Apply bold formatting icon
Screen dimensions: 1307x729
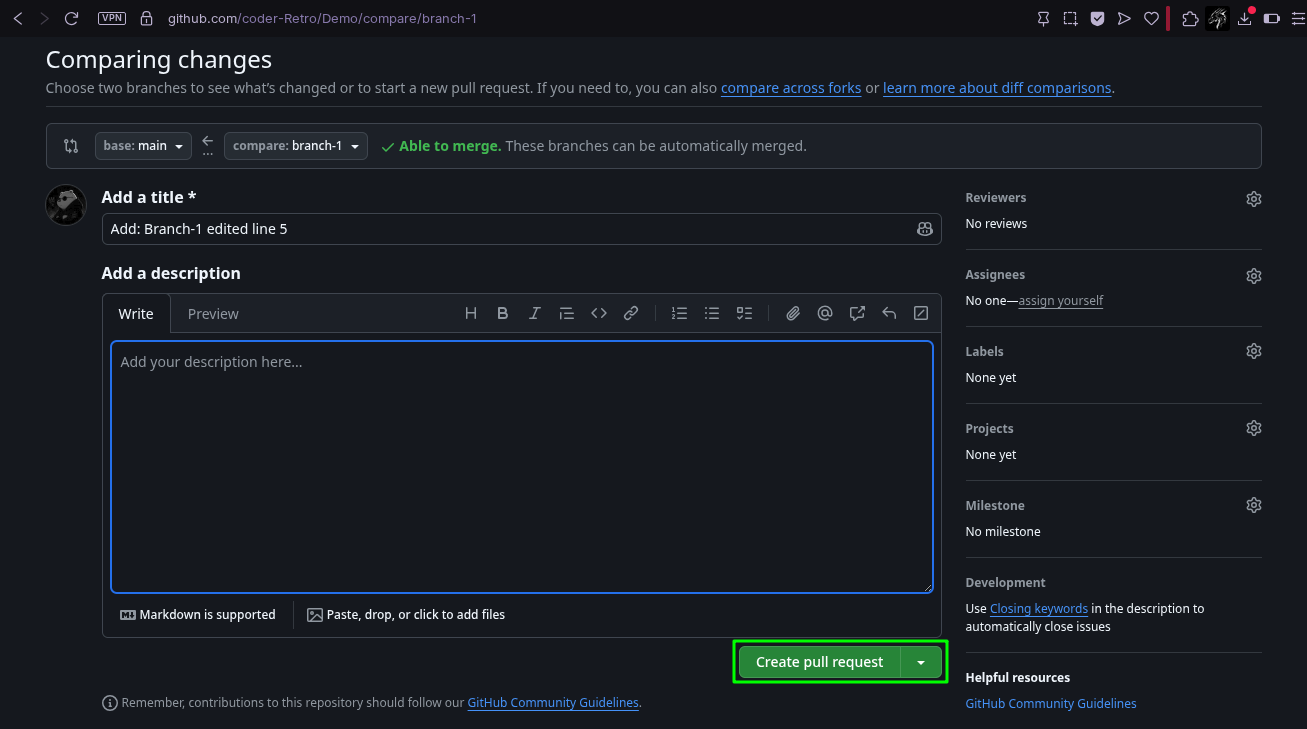503,313
